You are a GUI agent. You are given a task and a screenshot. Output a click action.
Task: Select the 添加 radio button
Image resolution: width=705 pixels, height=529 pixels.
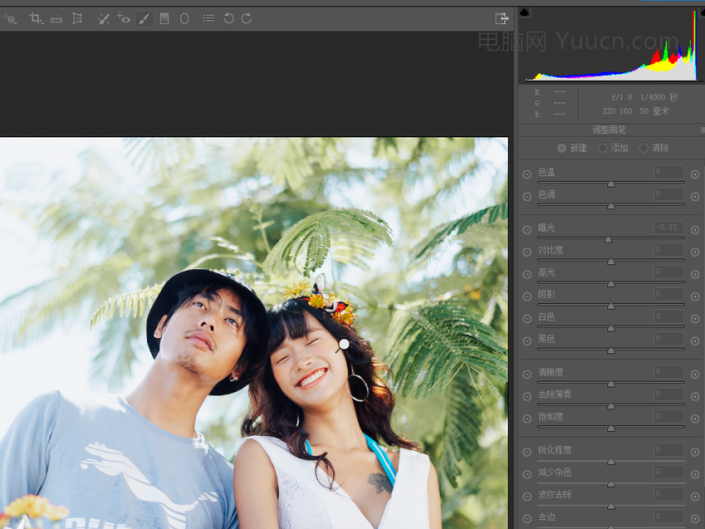coord(602,148)
